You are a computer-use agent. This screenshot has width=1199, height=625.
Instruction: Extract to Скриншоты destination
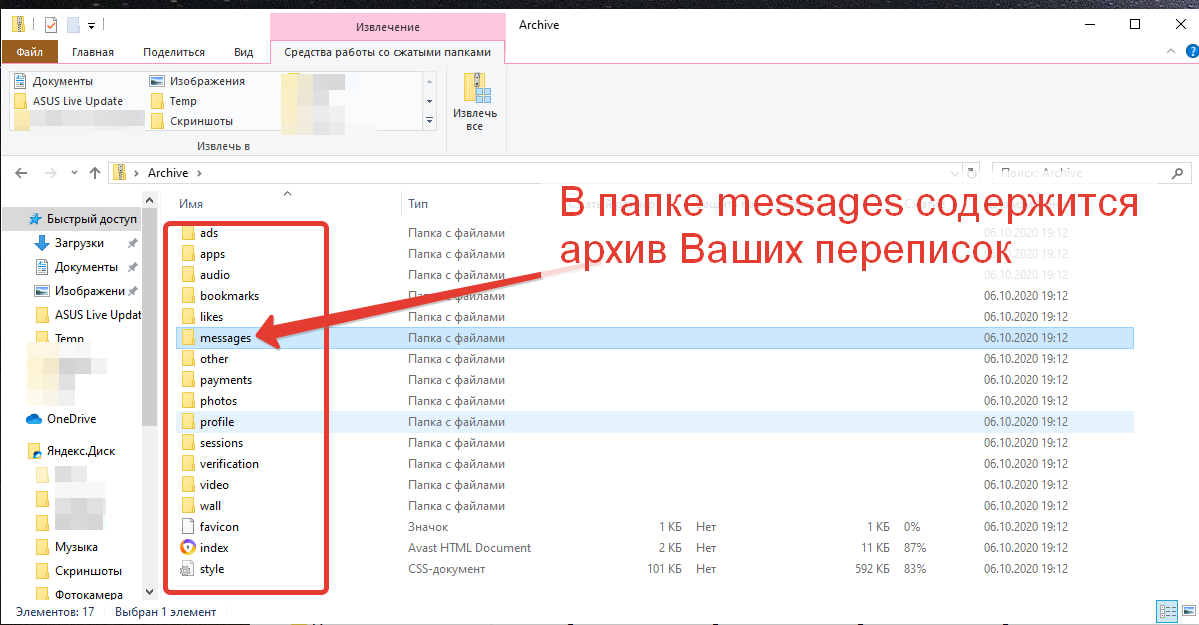pyautogui.click(x=191, y=121)
